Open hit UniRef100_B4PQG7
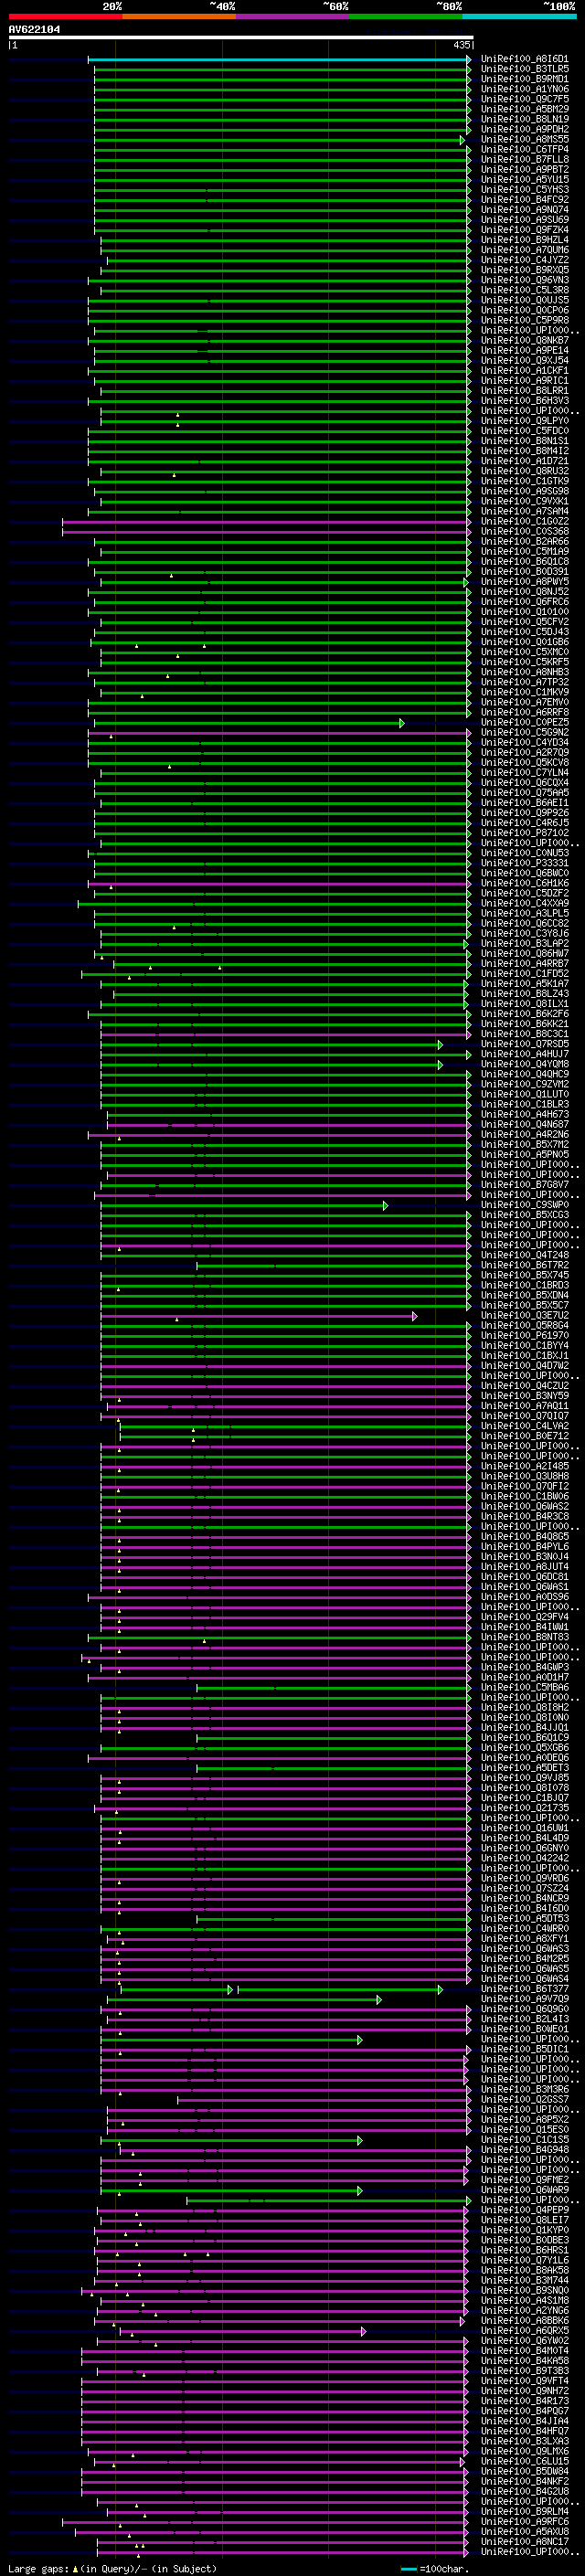Viewport: 585px width, 2576px height. tap(525, 2411)
